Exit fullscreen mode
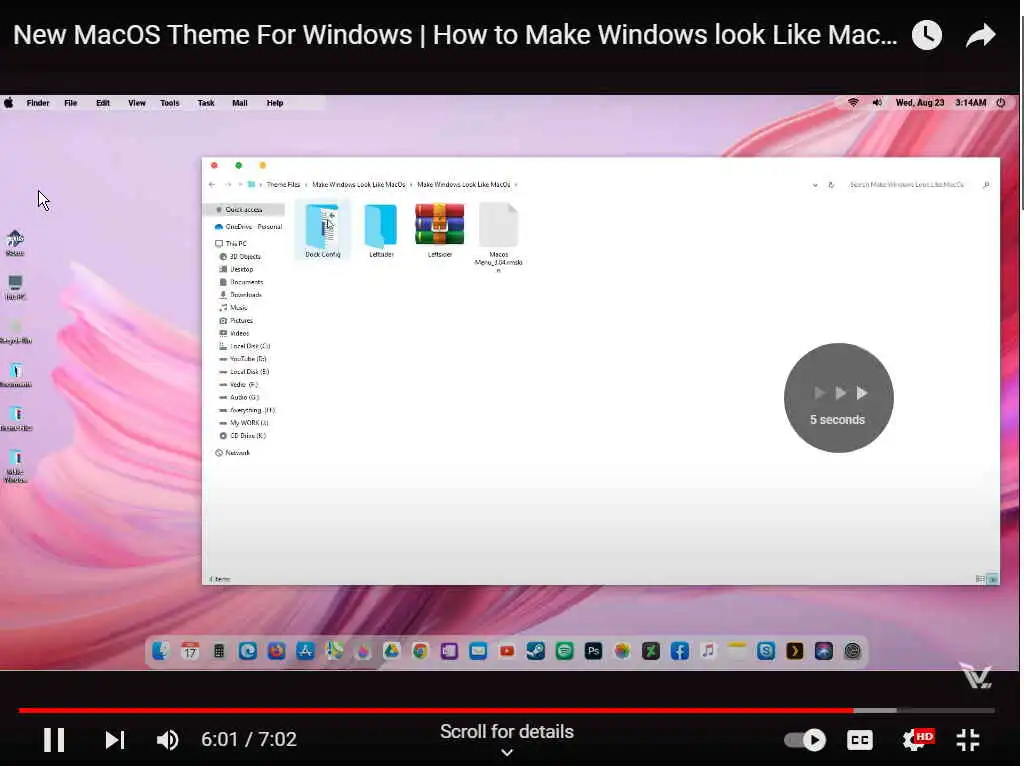The image size is (1024, 766). [968, 740]
